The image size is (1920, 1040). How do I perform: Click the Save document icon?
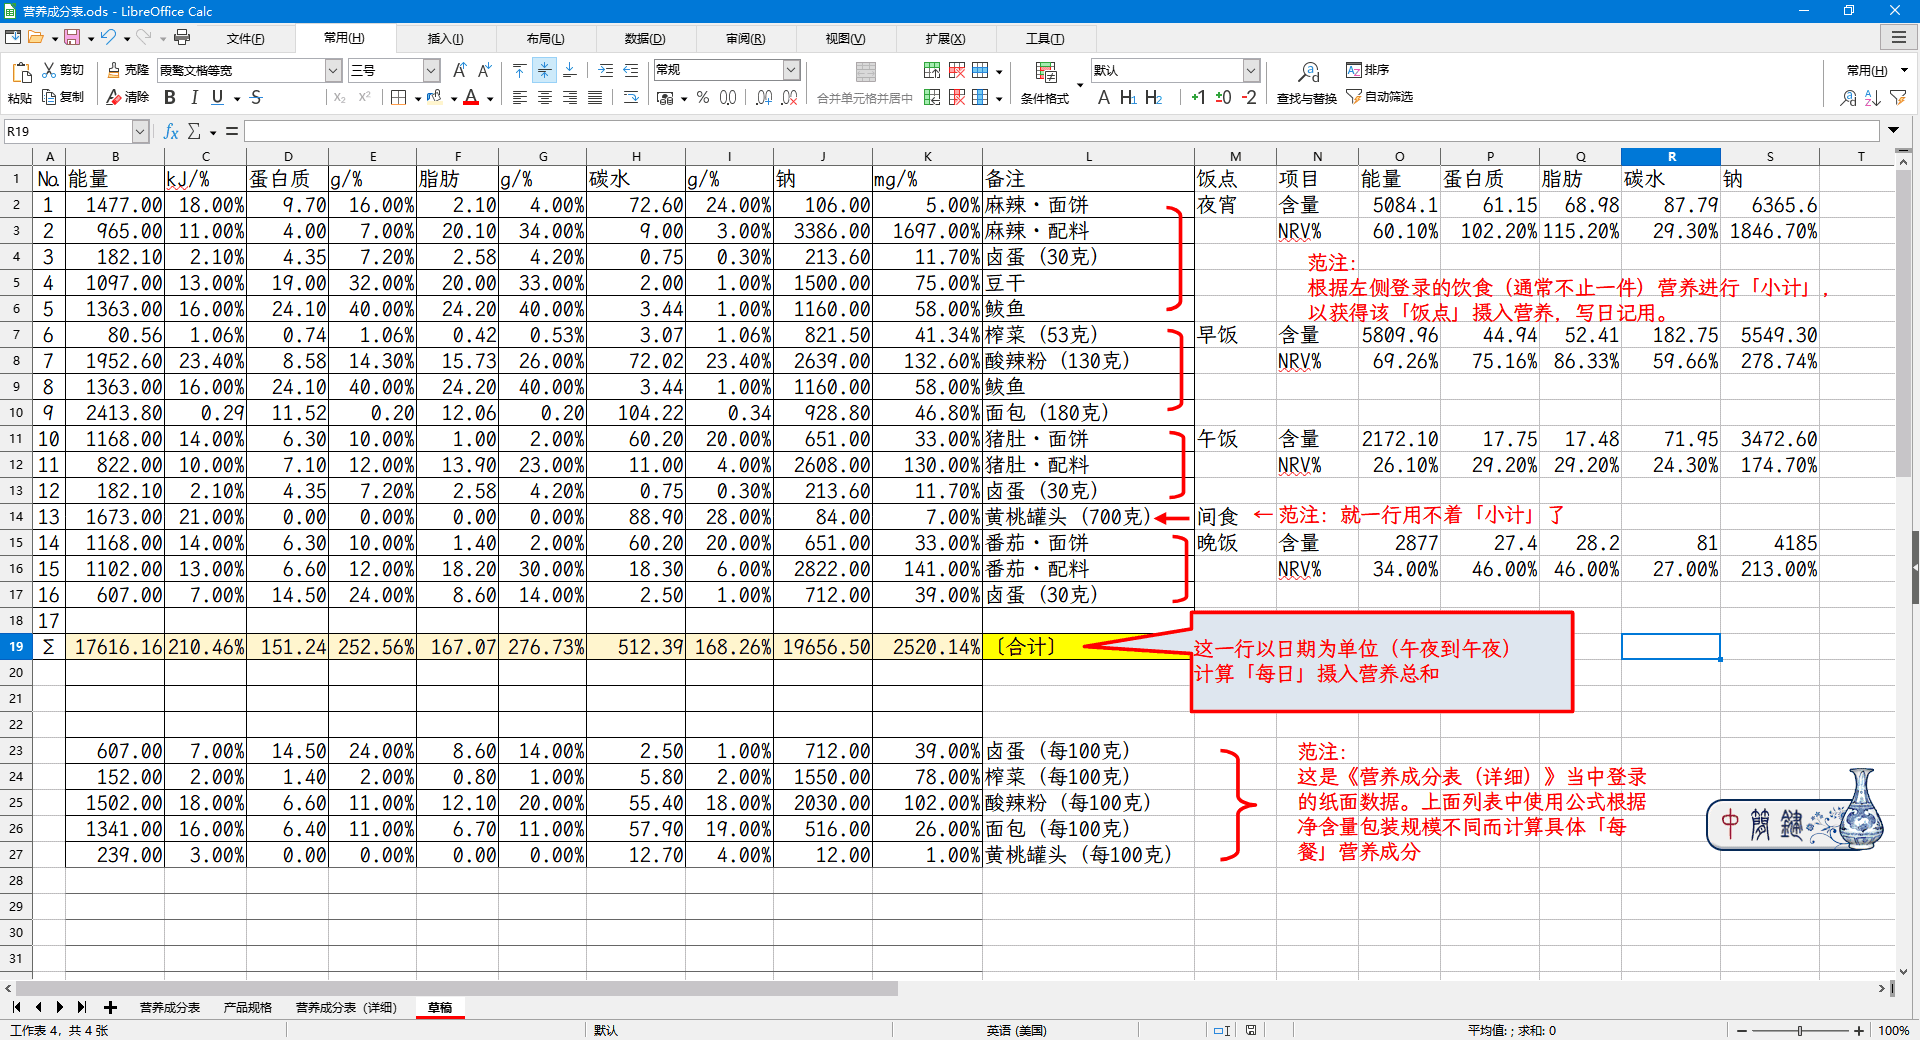[72, 37]
